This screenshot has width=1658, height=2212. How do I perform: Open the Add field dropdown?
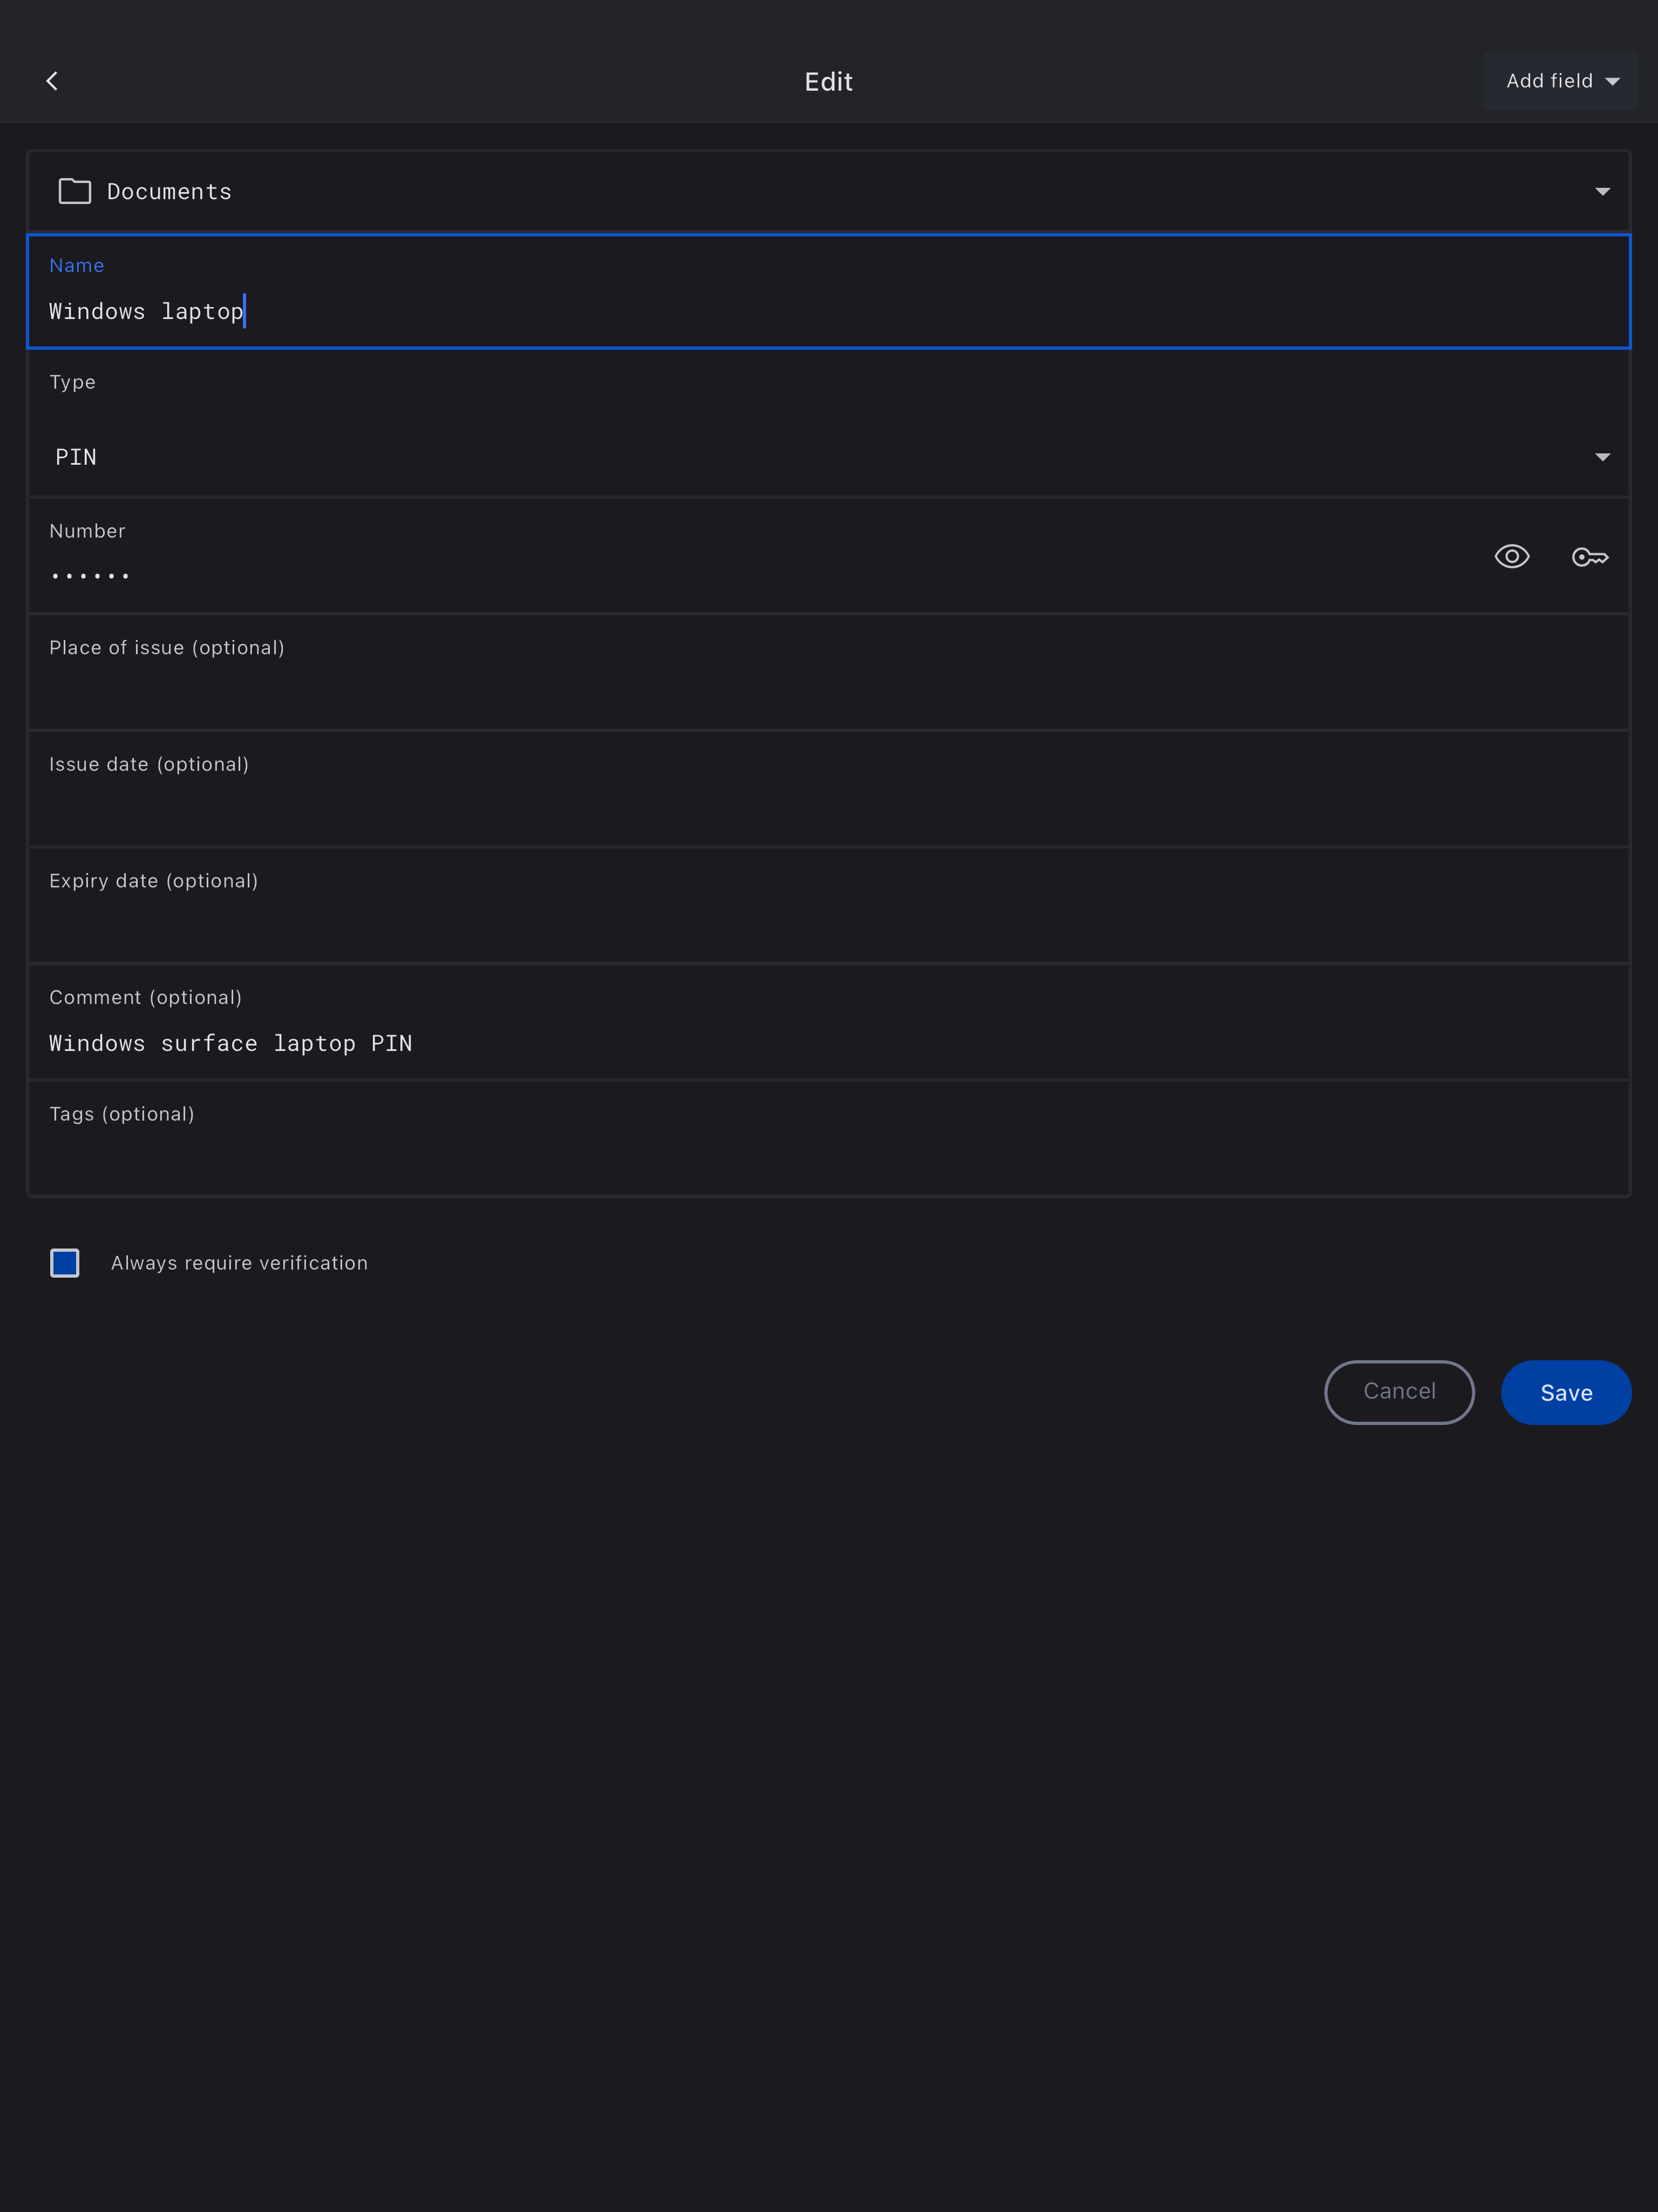1560,81
